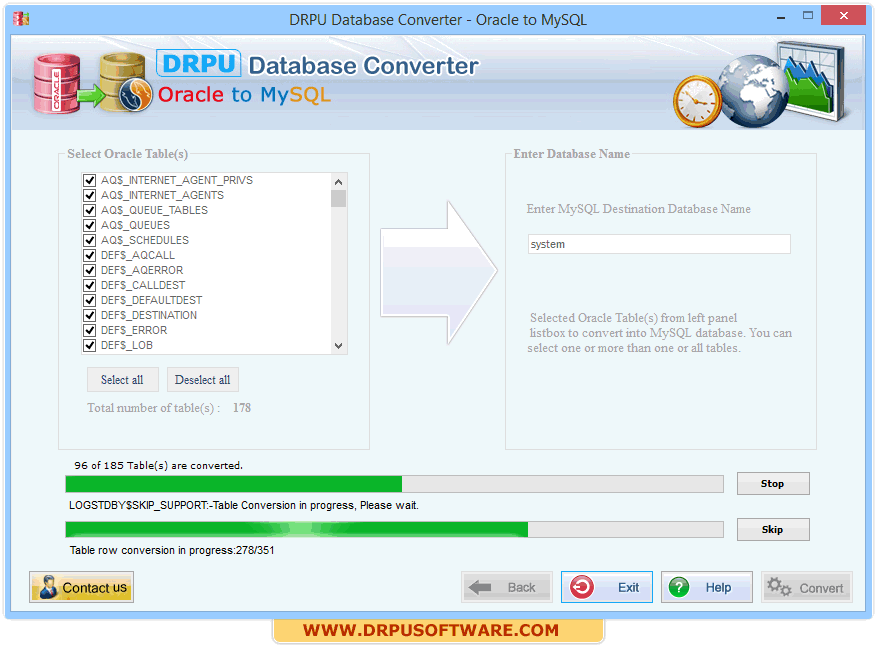Open the WWW.DRPUSOFTWARE.COM link
The width and height of the screenshot is (877, 646).
pyautogui.click(x=431, y=630)
